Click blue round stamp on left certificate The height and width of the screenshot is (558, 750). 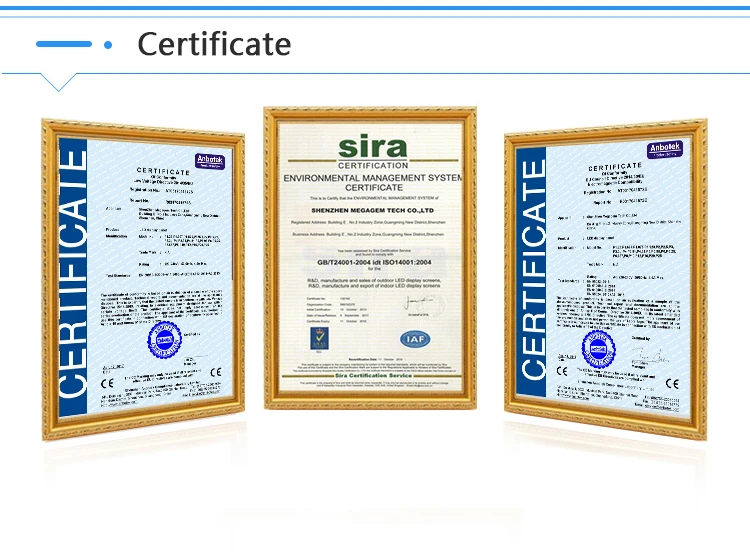(x=164, y=339)
